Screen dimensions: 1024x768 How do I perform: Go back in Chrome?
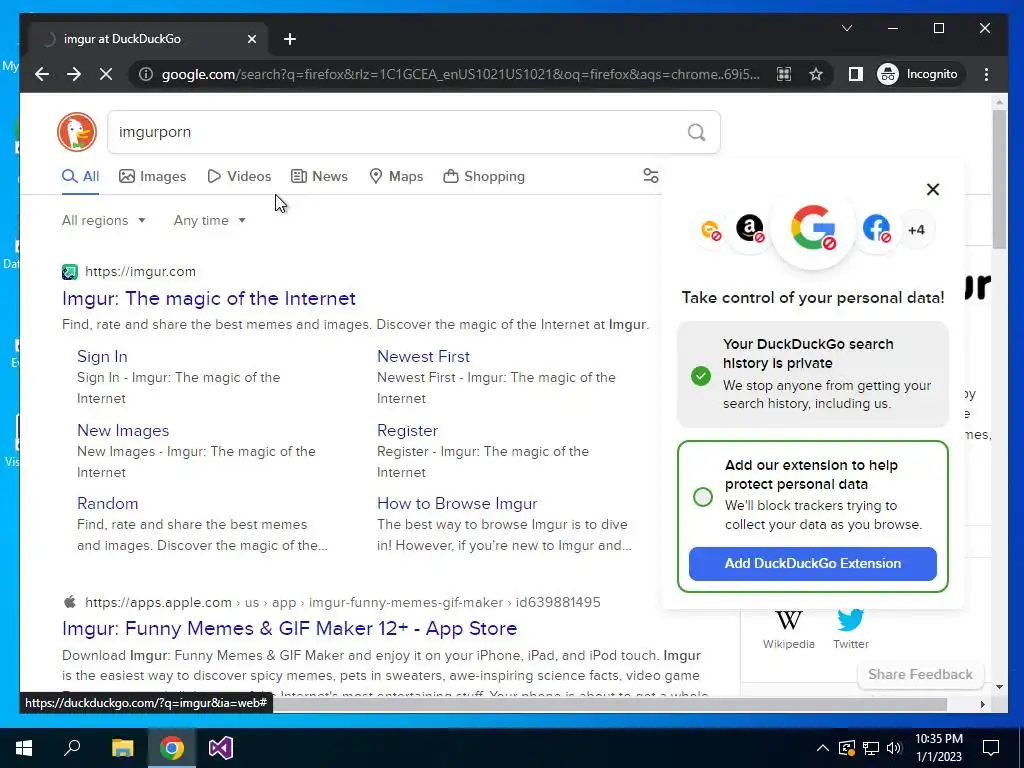(42, 74)
